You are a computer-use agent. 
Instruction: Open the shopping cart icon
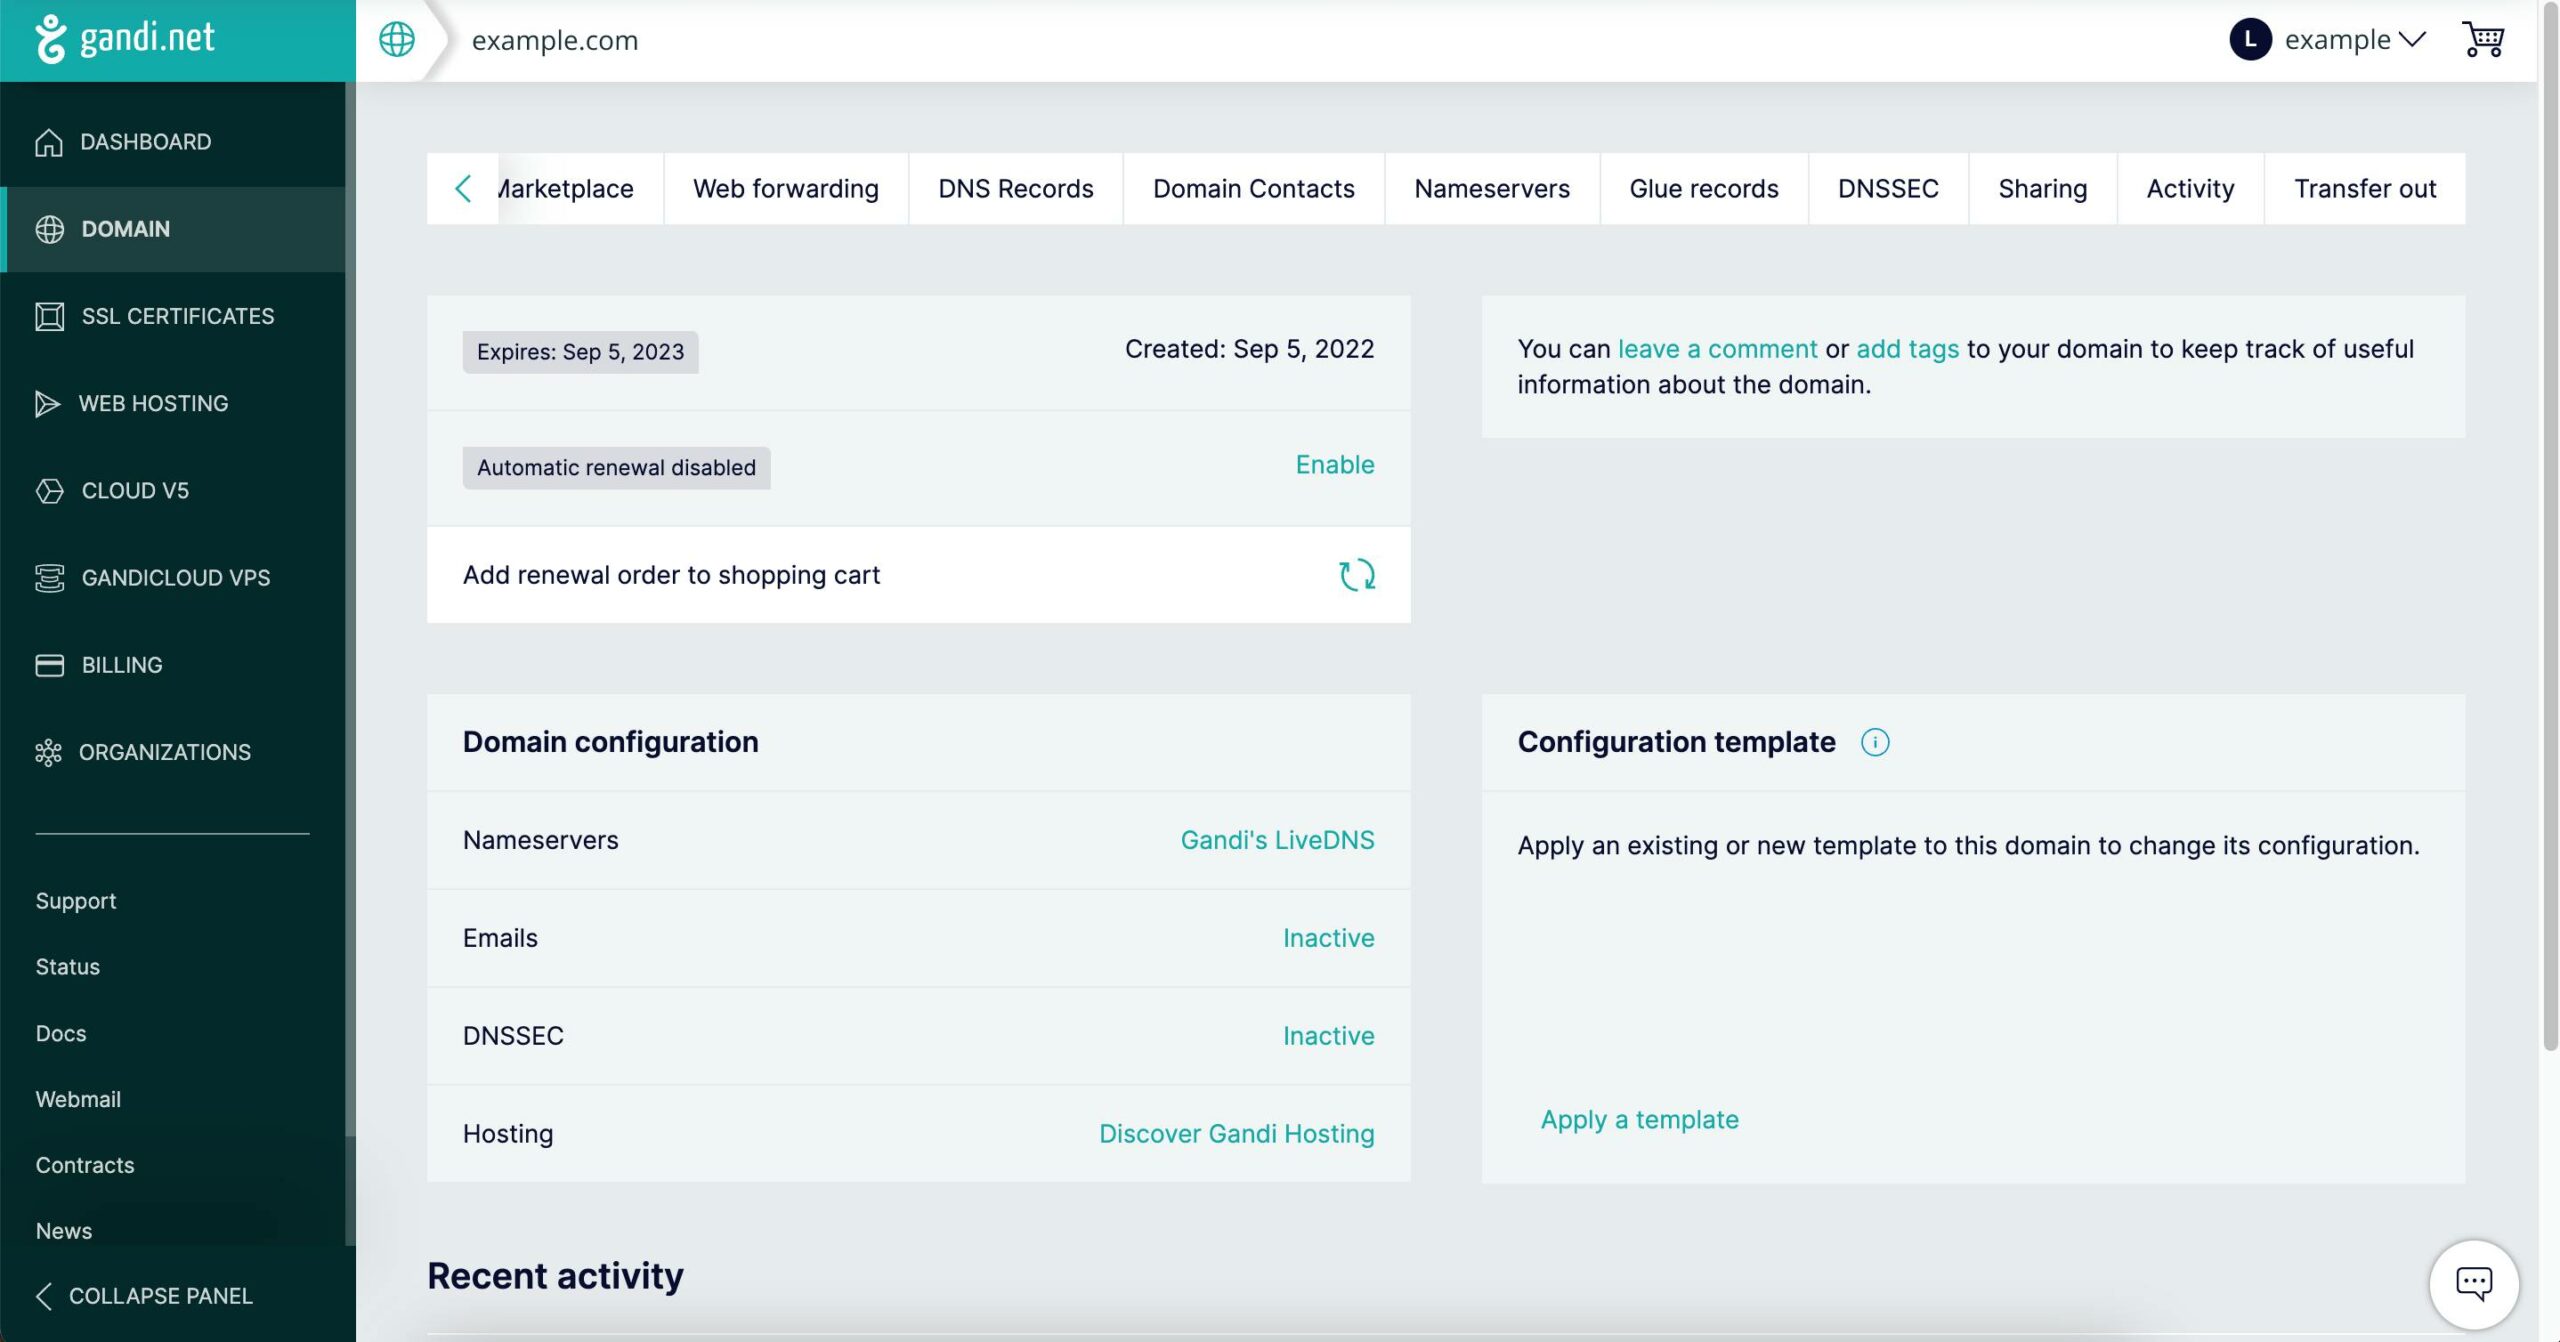point(2482,39)
